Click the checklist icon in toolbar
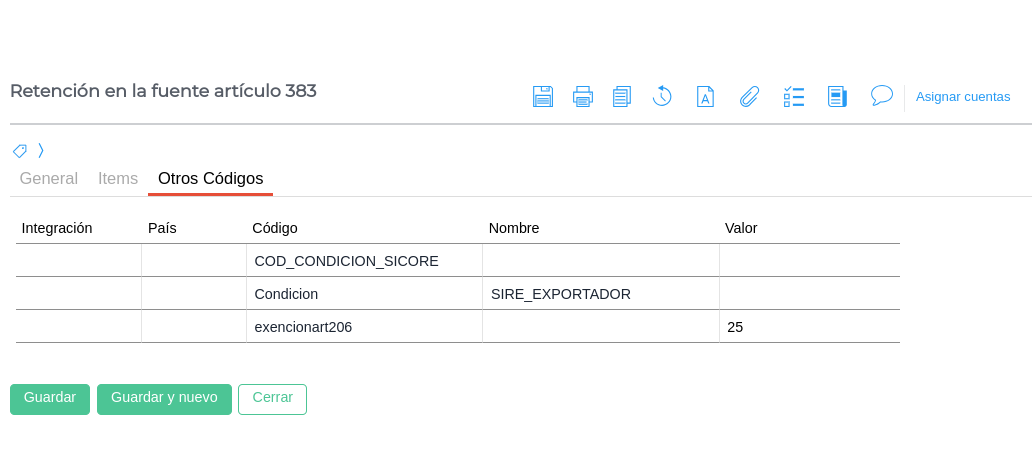Viewport: 1032px width, 457px height. [794, 97]
